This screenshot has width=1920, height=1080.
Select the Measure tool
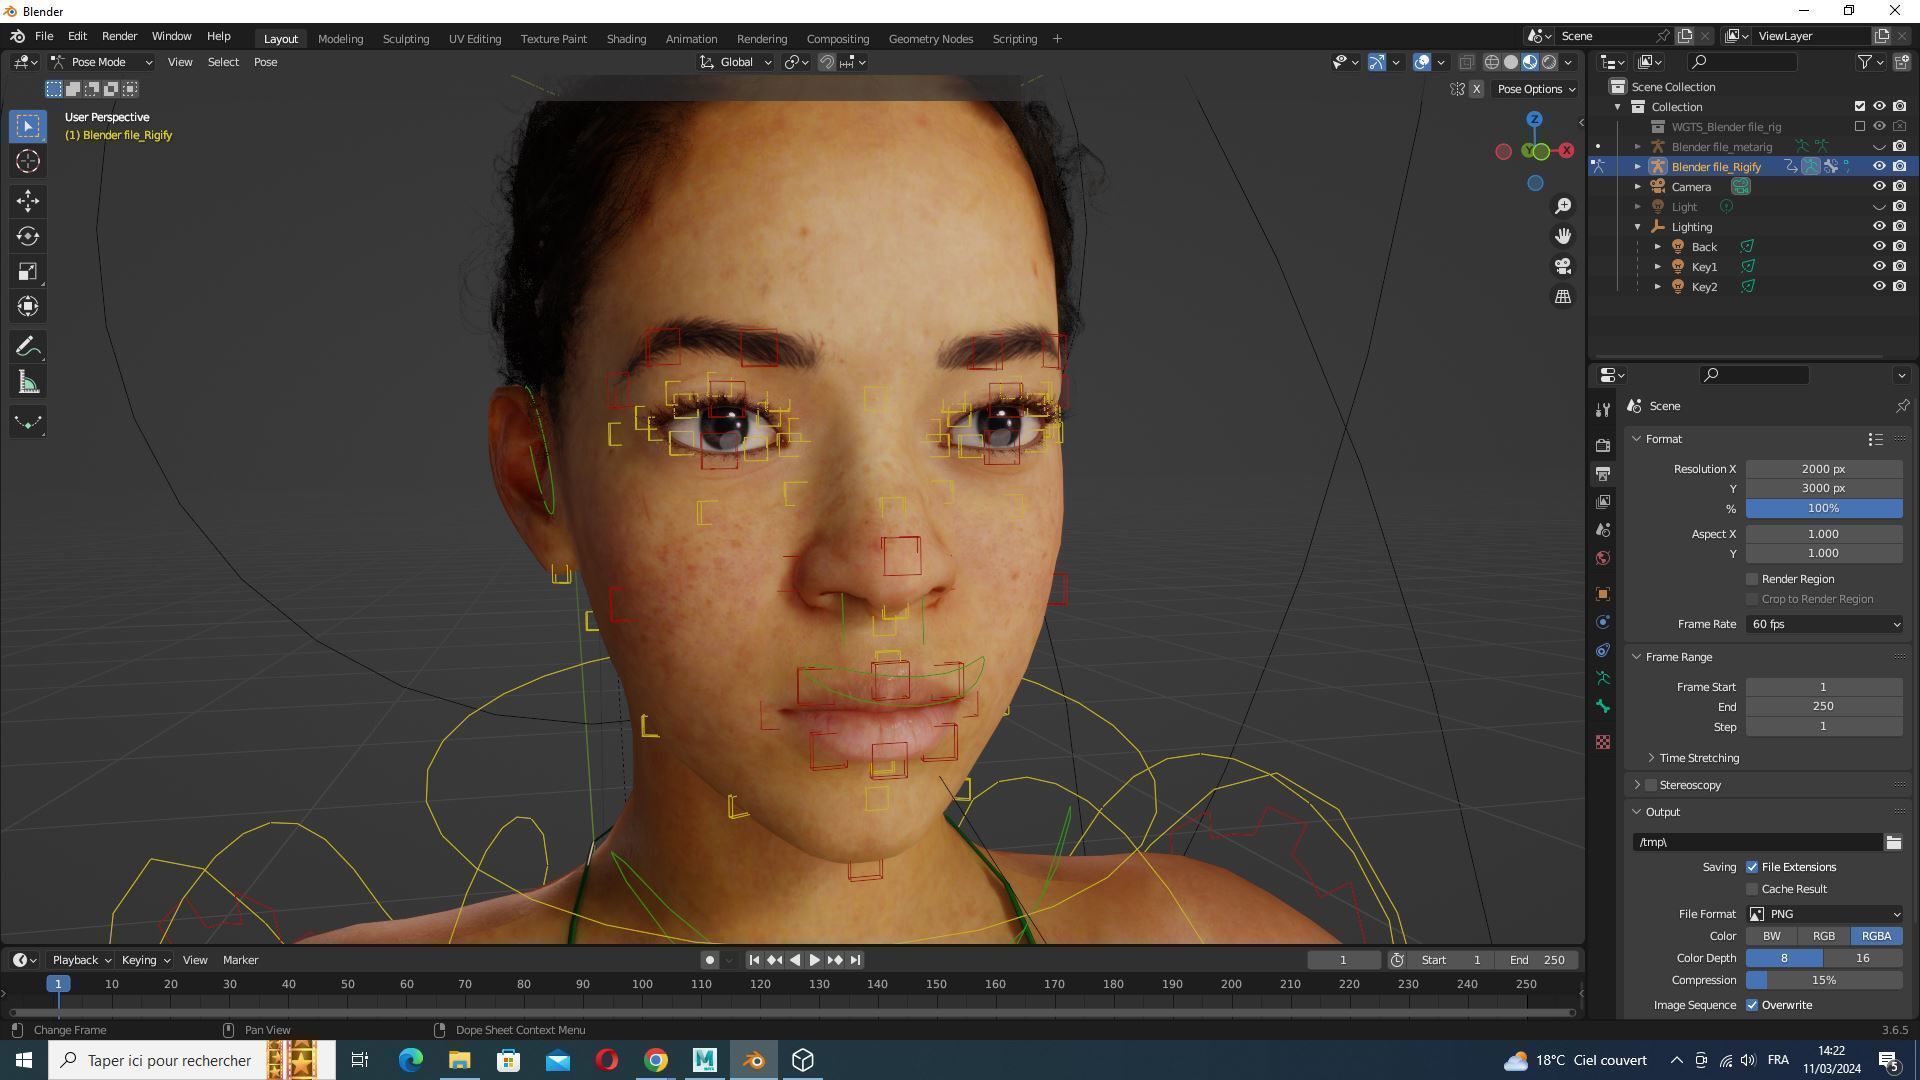coord(27,383)
